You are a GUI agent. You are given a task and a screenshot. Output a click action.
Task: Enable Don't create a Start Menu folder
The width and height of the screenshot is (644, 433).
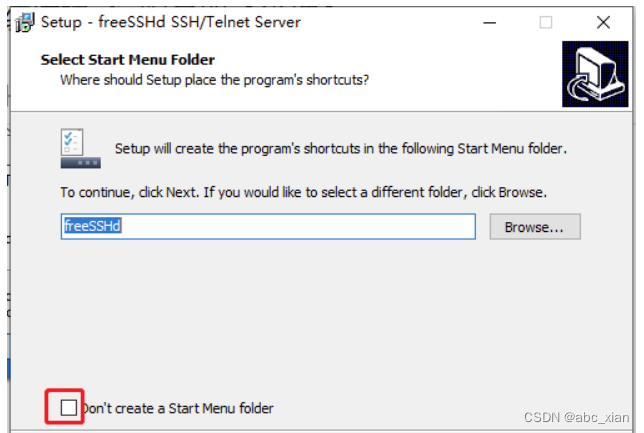(68, 408)
